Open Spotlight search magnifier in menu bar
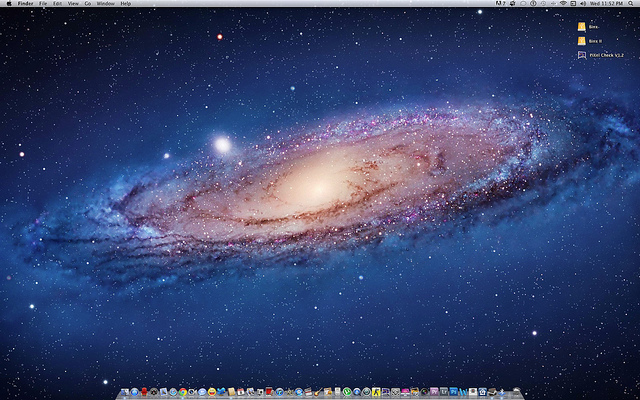Image resolution: width=640 pixels, height=400 pixels. [631, 3]
